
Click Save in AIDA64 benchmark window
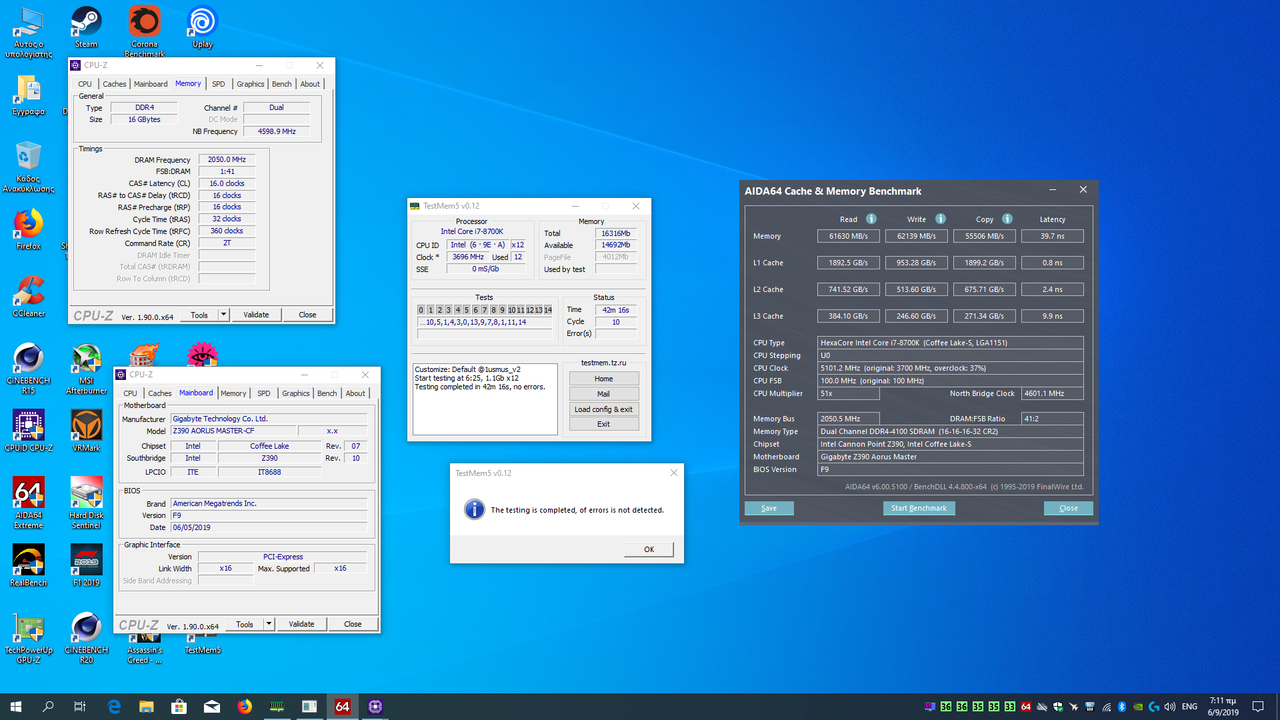(x=769, y=508)
